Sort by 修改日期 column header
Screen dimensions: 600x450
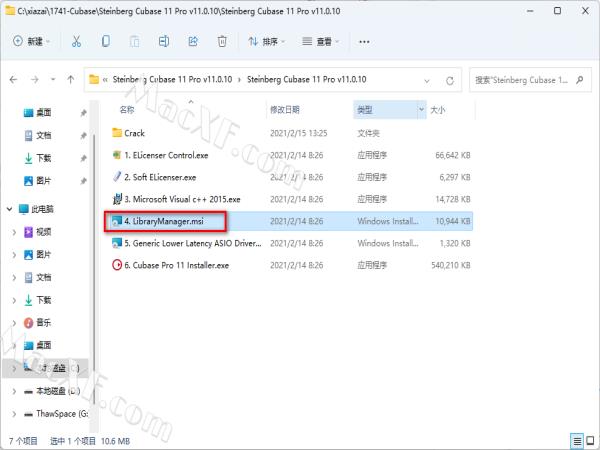pyautogui.click(x=285, y=110)
